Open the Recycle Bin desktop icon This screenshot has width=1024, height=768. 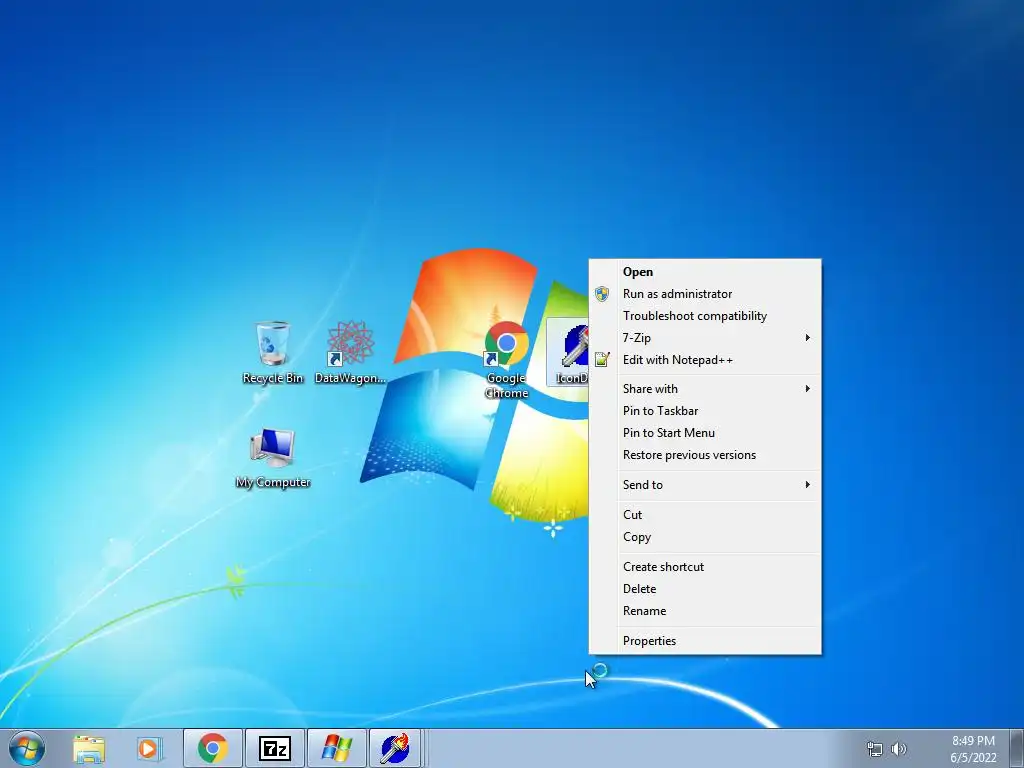[272, 353]
